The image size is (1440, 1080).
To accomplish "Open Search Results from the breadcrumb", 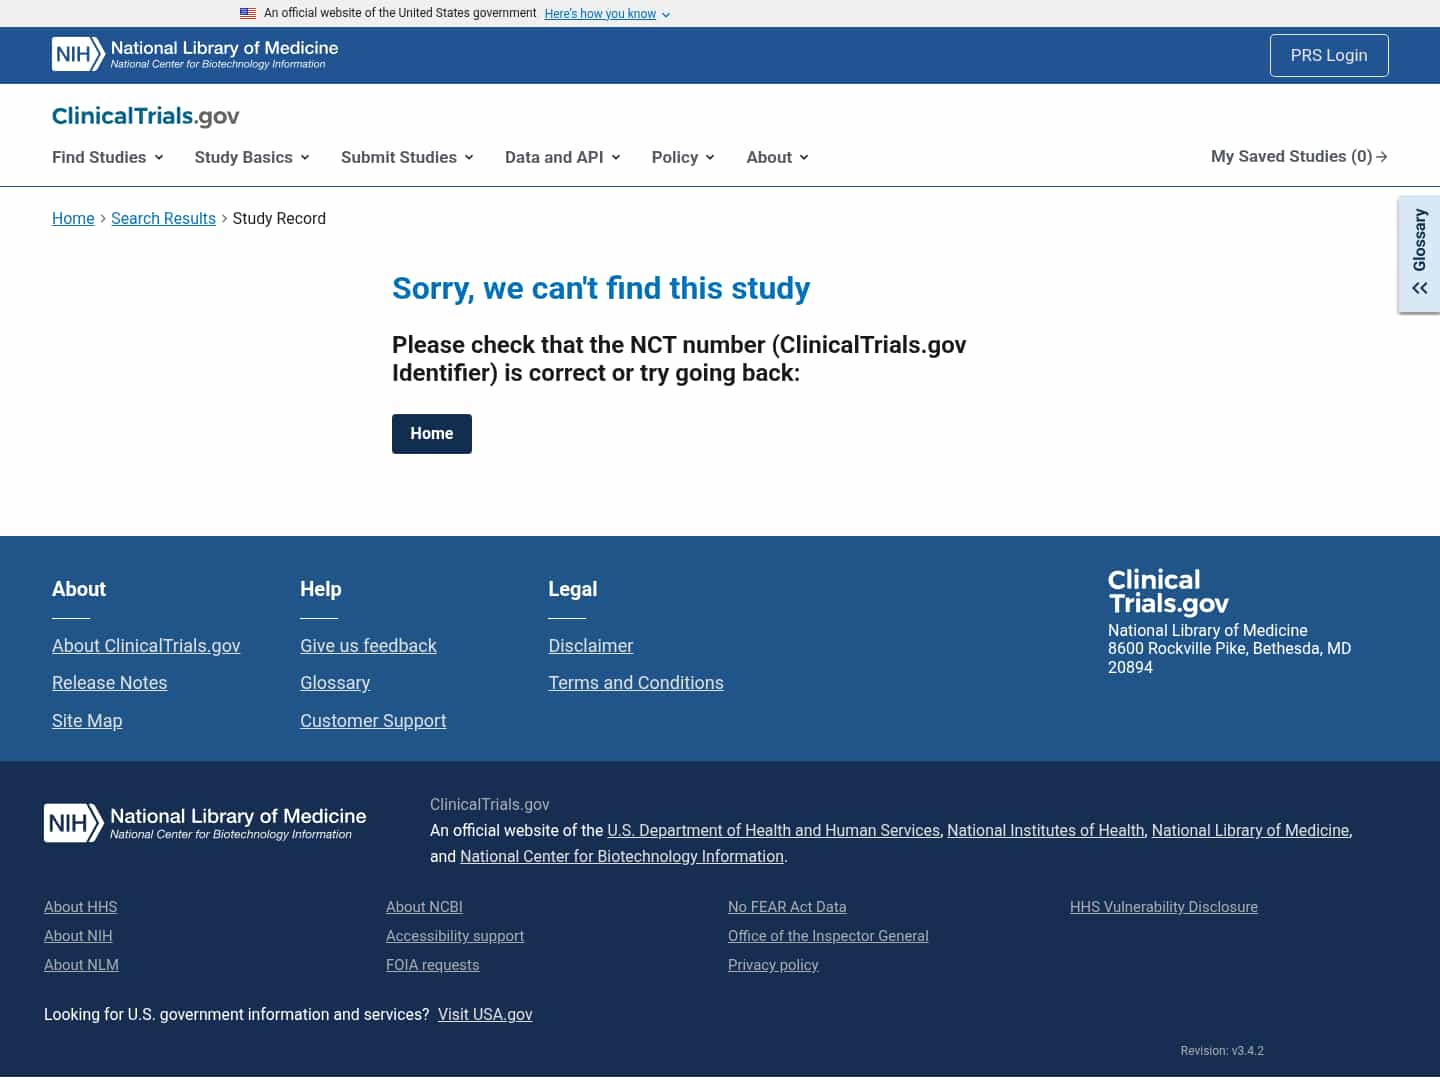I will tap(163, 218).
